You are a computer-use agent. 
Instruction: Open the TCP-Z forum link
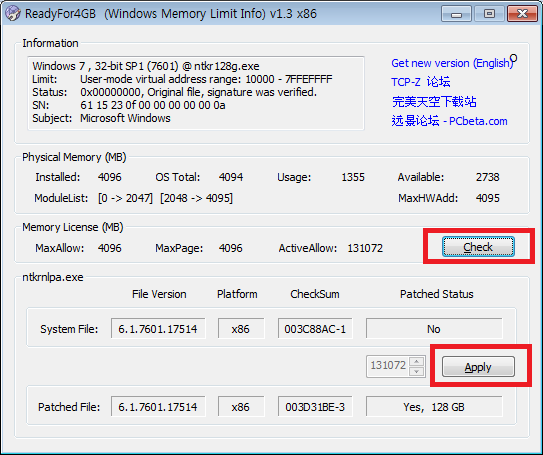pos(421,82)
